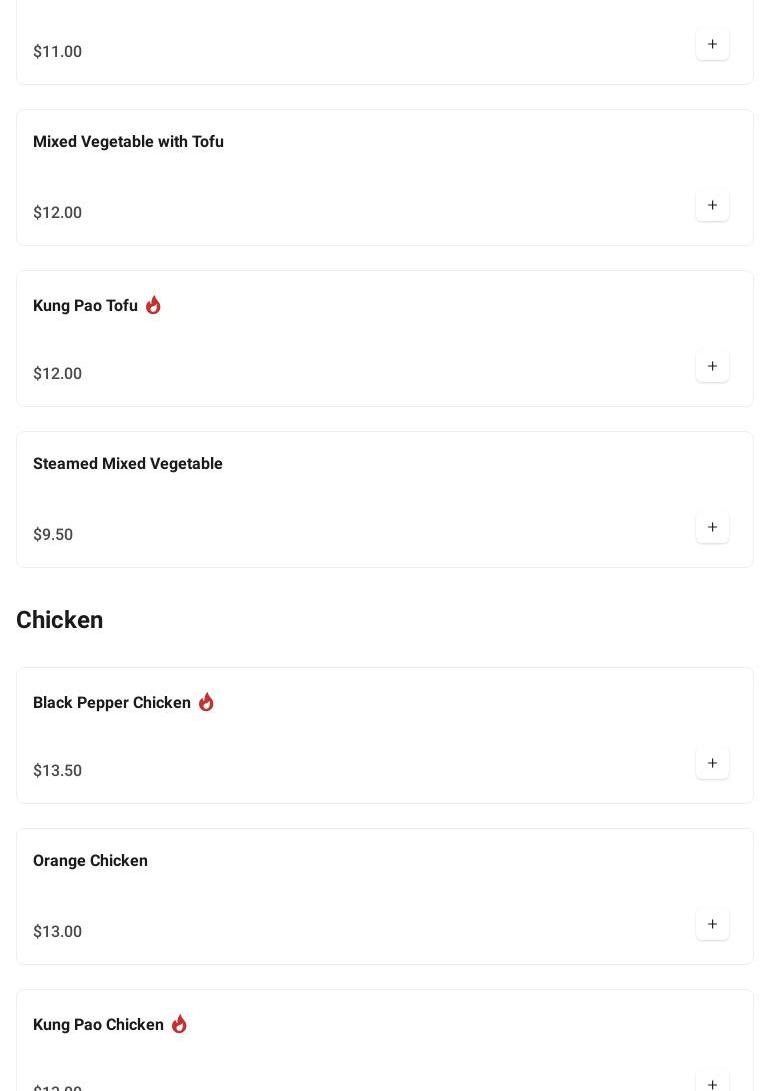
Task: Open Kung Pao Chicken item title
Action: [98, 1024]
